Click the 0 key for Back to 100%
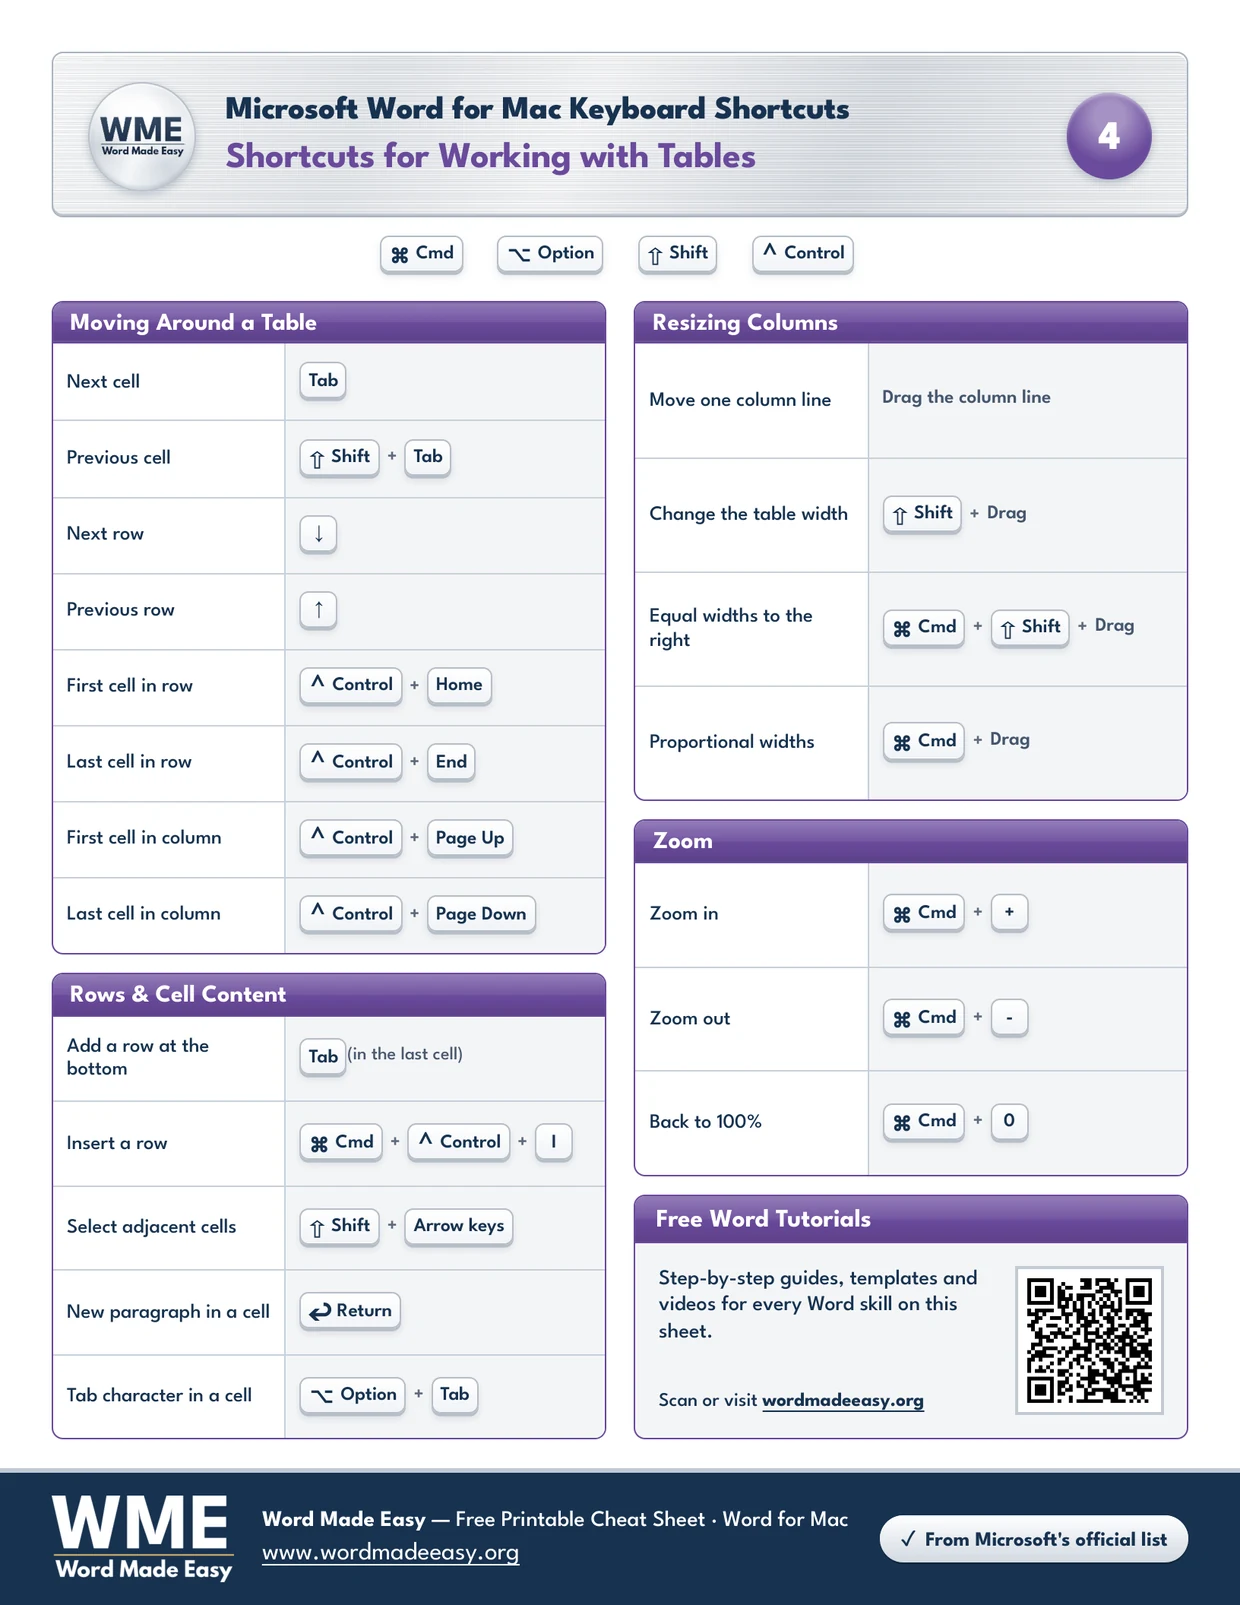Viewport: 1240px width, 1605px height. tap(1009, 1121)
